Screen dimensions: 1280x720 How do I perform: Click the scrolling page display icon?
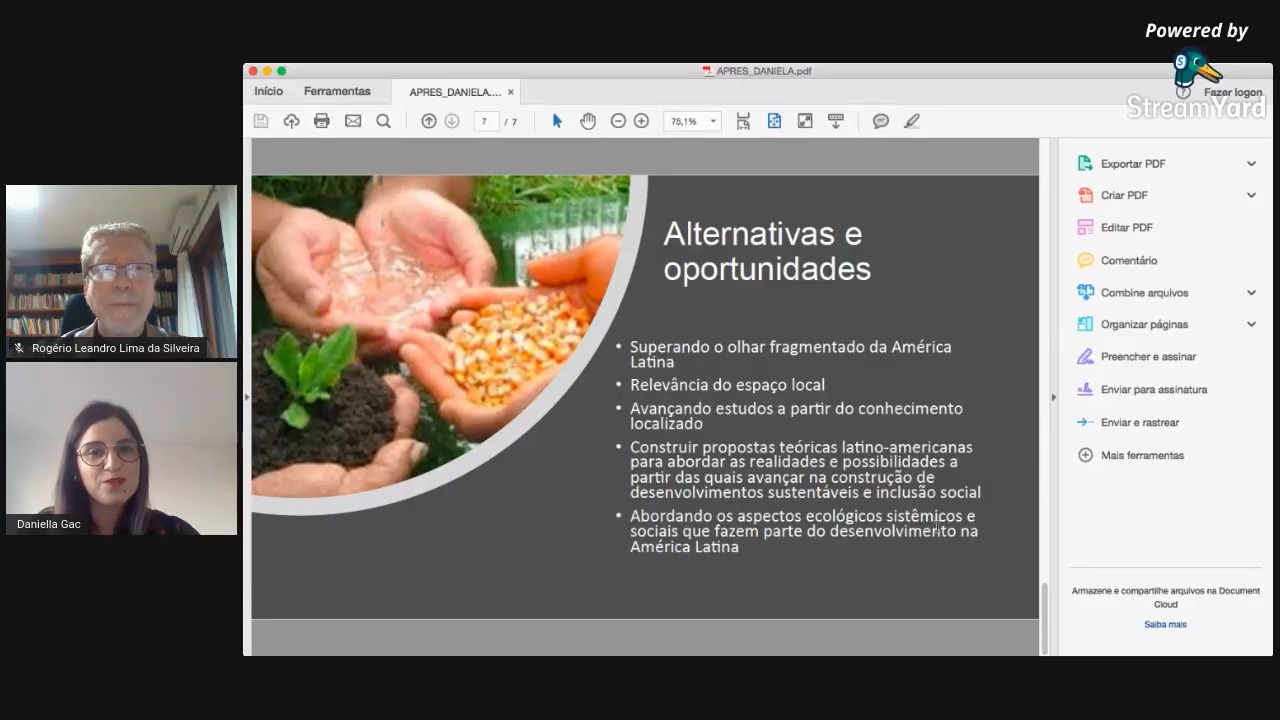point(743,121)
